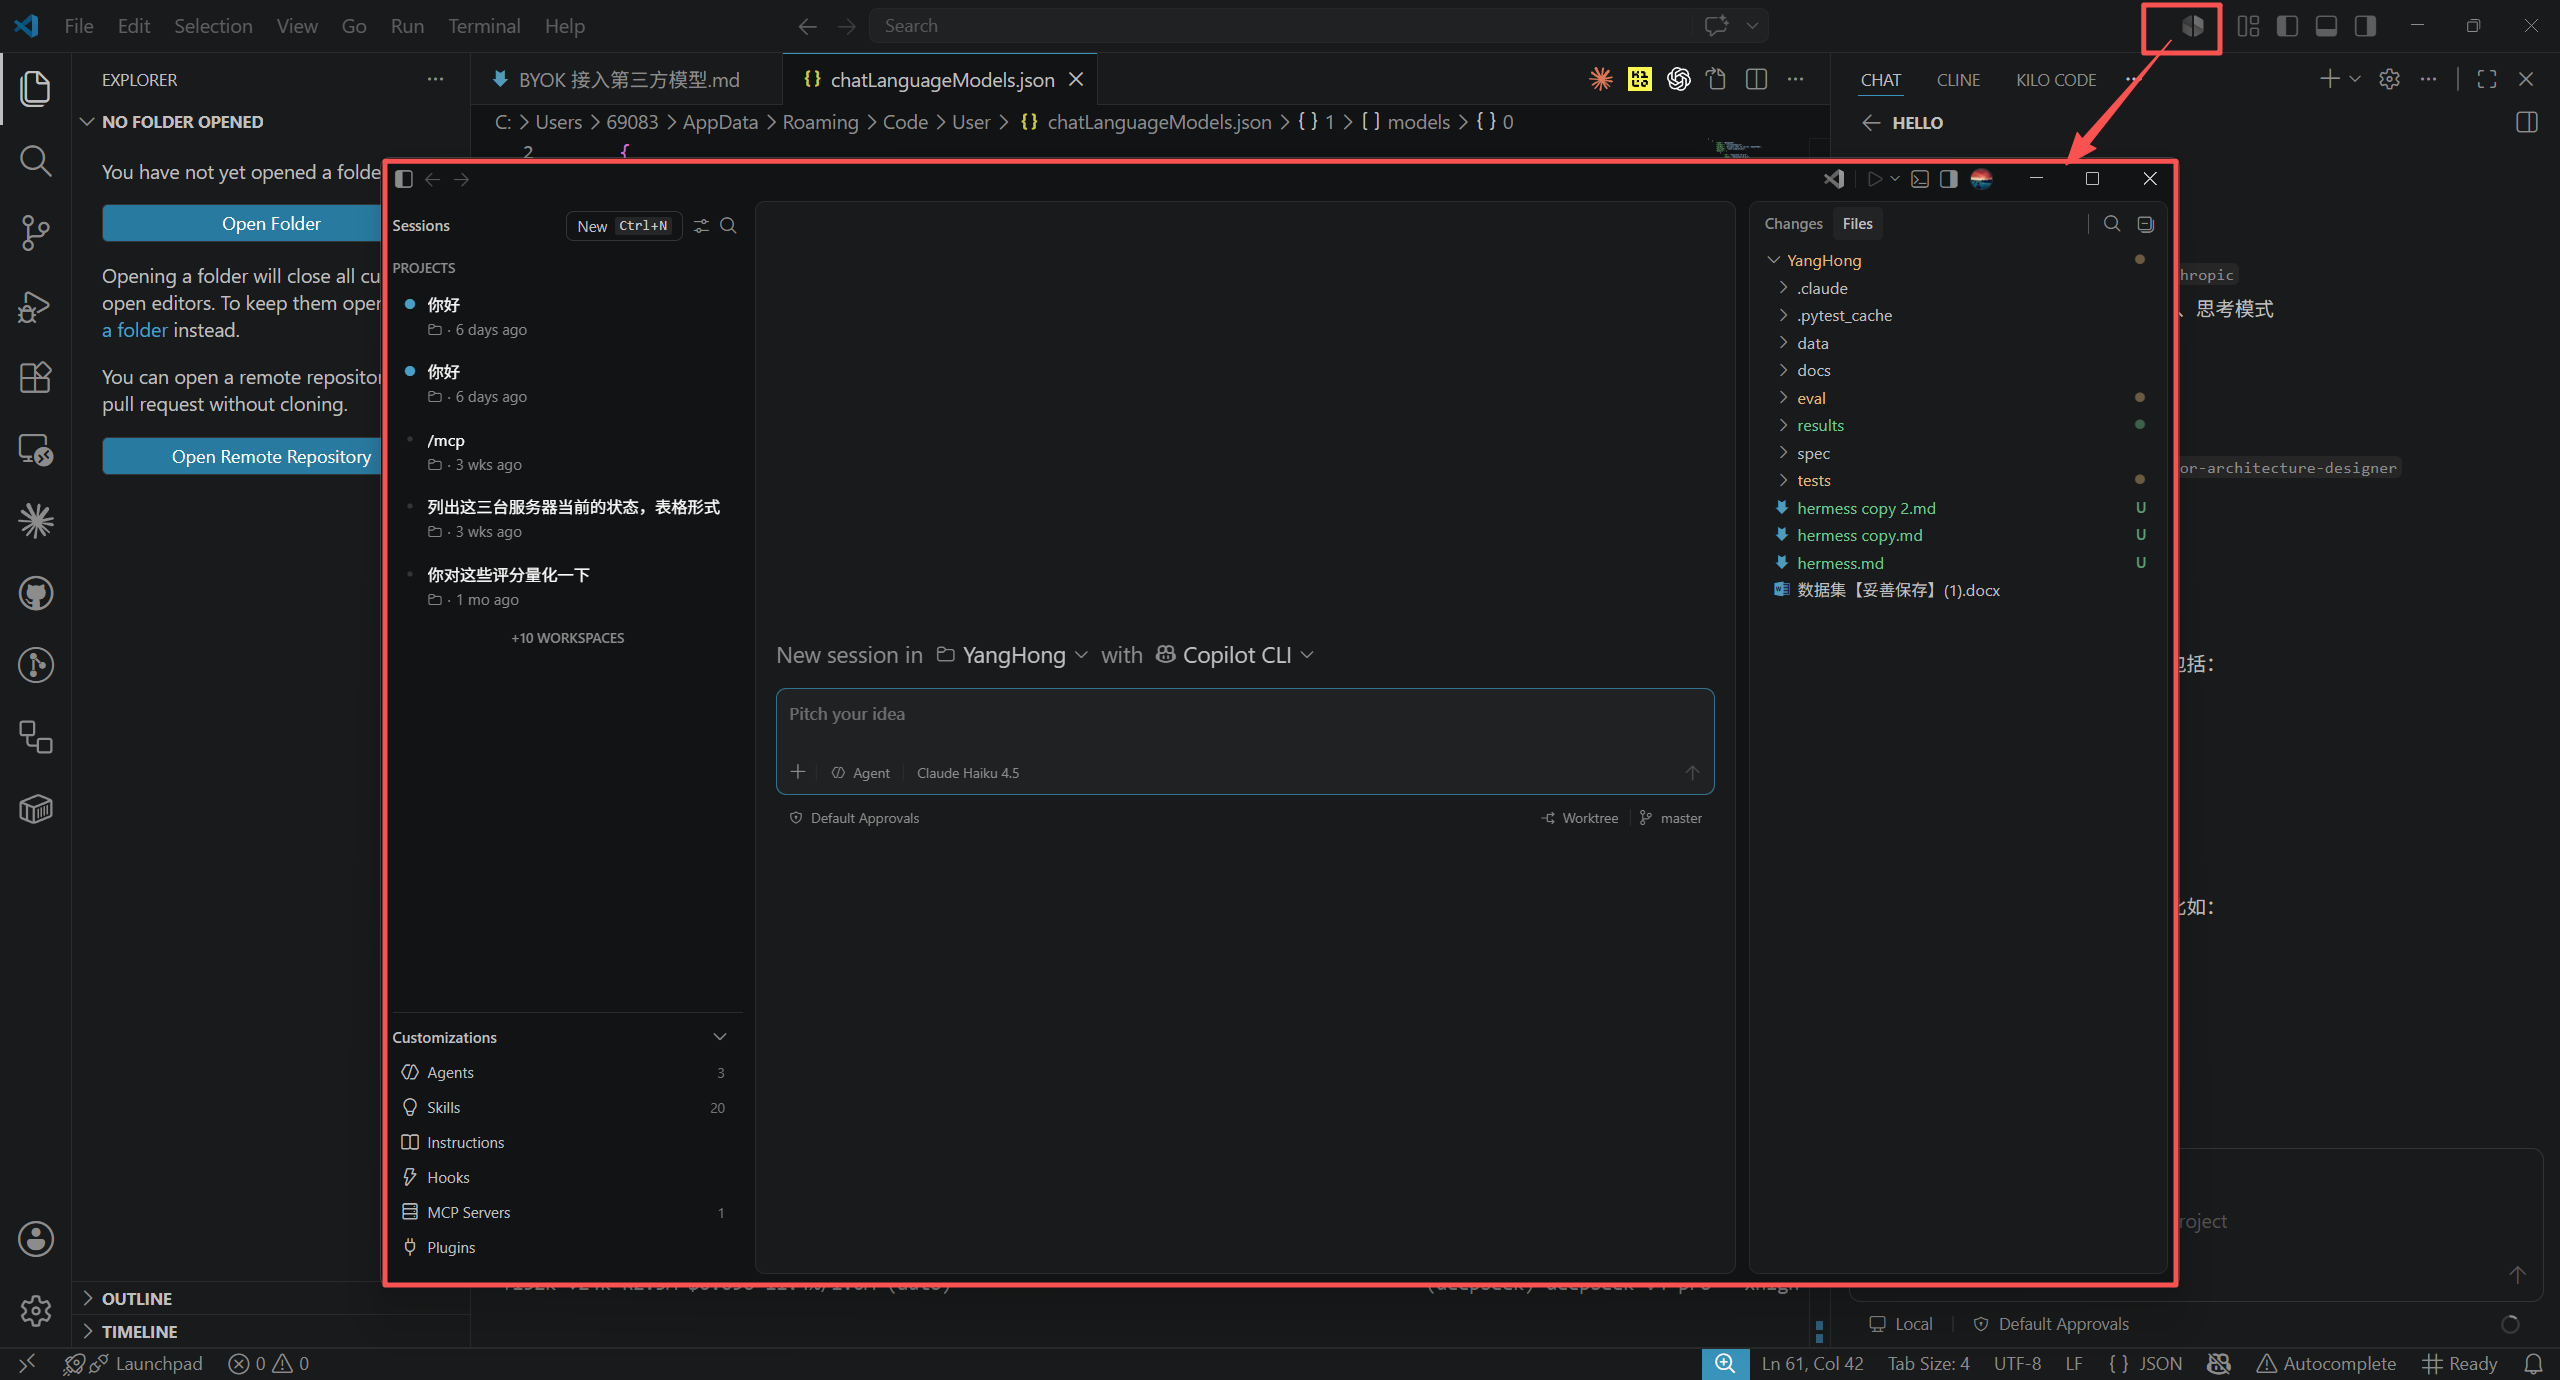This screenshot has width=2560, height=1380.
Task: Show more via +10 WORKSPACES link
Action: pyautogui.click(x=568, y=638)
